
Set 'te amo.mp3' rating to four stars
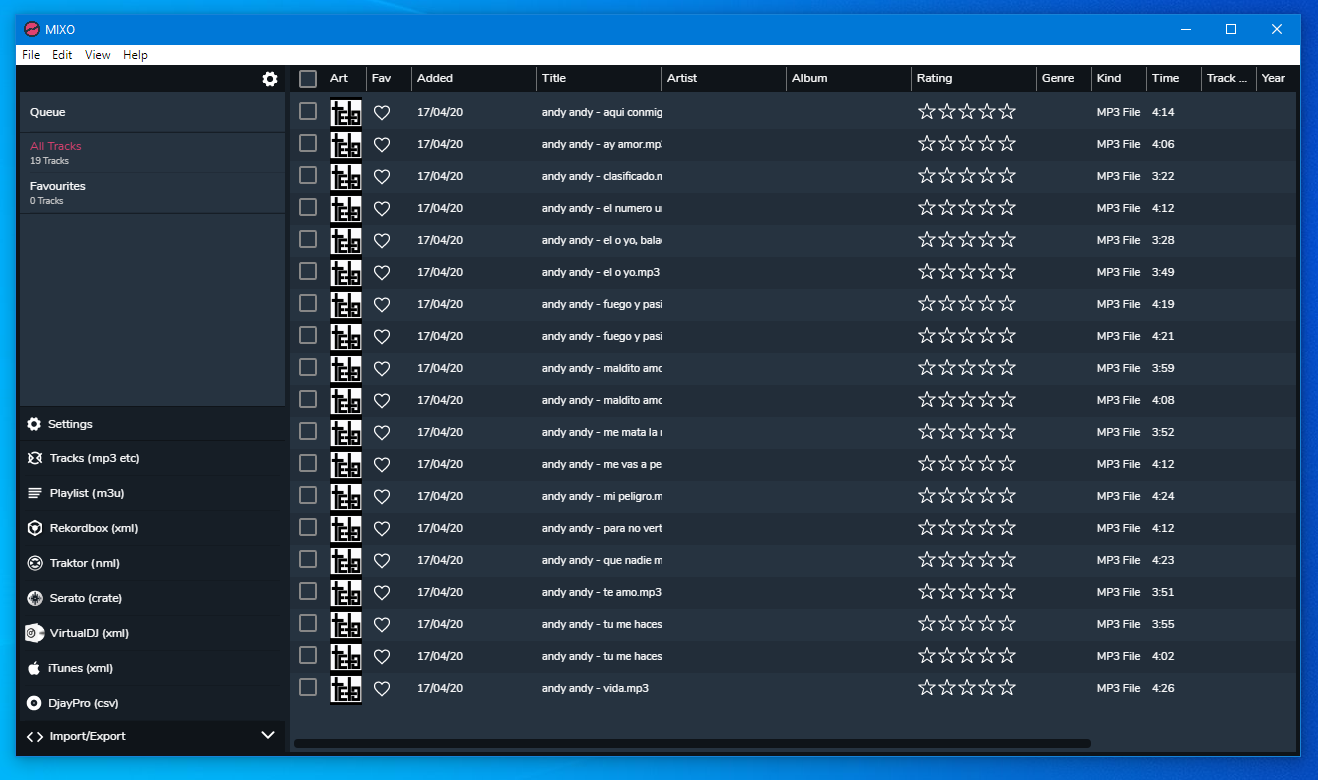987,592
